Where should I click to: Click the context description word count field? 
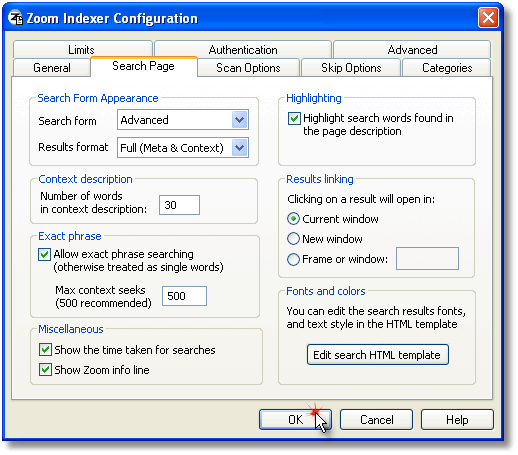click(179, 205)
